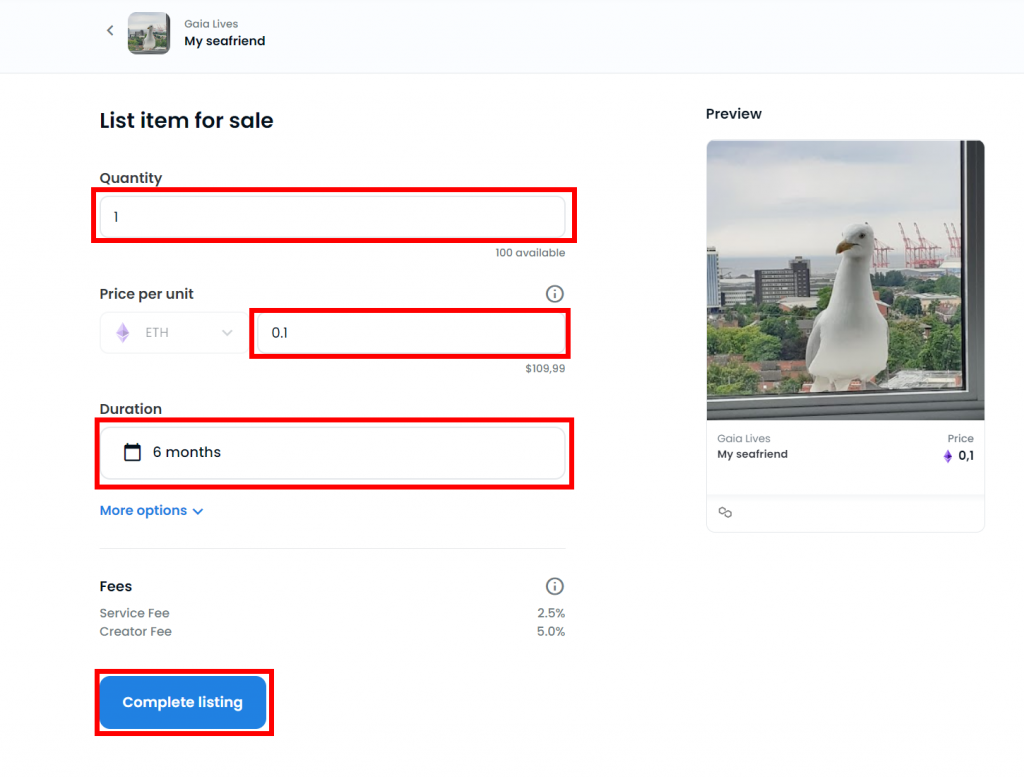
Task: Click the Complete listing button
Action: coord(183,702)
